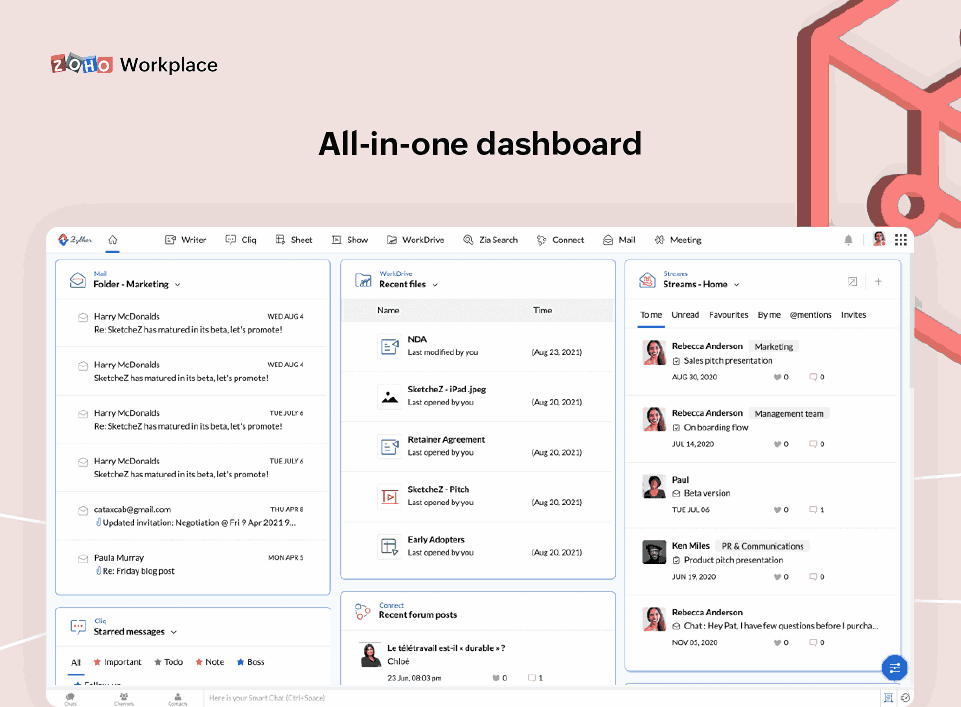Open Connect app in top bar
961x707 pixels.
pos(560,240)
